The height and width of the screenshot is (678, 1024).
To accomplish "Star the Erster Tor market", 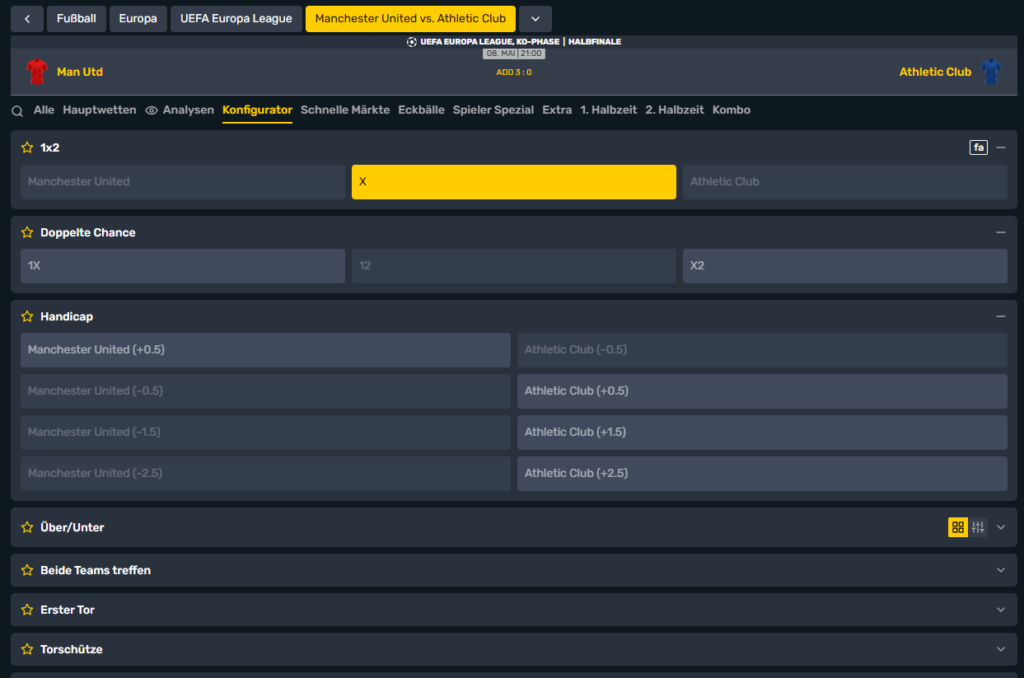I will tap(27, 610).
